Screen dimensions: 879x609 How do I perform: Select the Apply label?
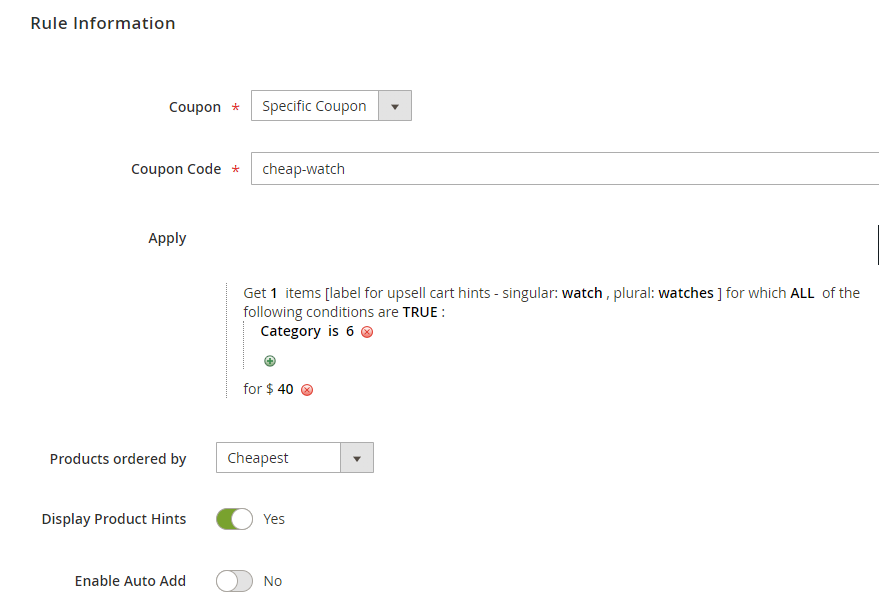167,238
